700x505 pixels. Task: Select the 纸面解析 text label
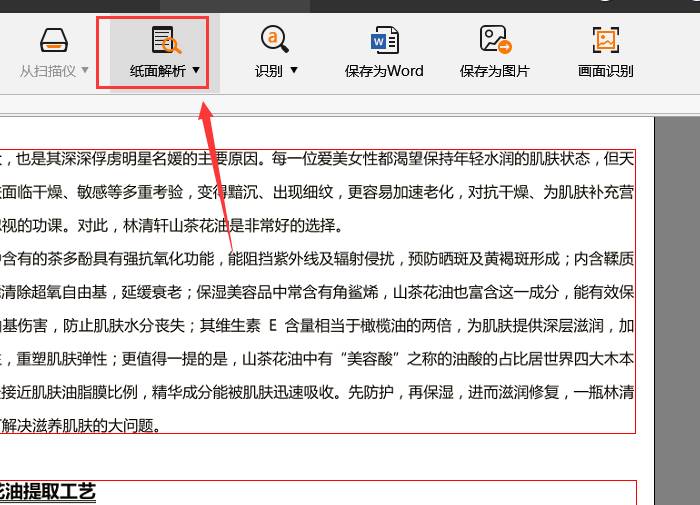coord(158,71)
